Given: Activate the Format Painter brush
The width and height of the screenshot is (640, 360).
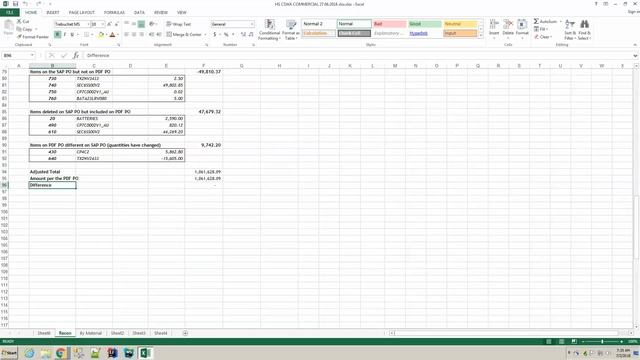Looking at the screenshot, I should (x=33, y=37).
